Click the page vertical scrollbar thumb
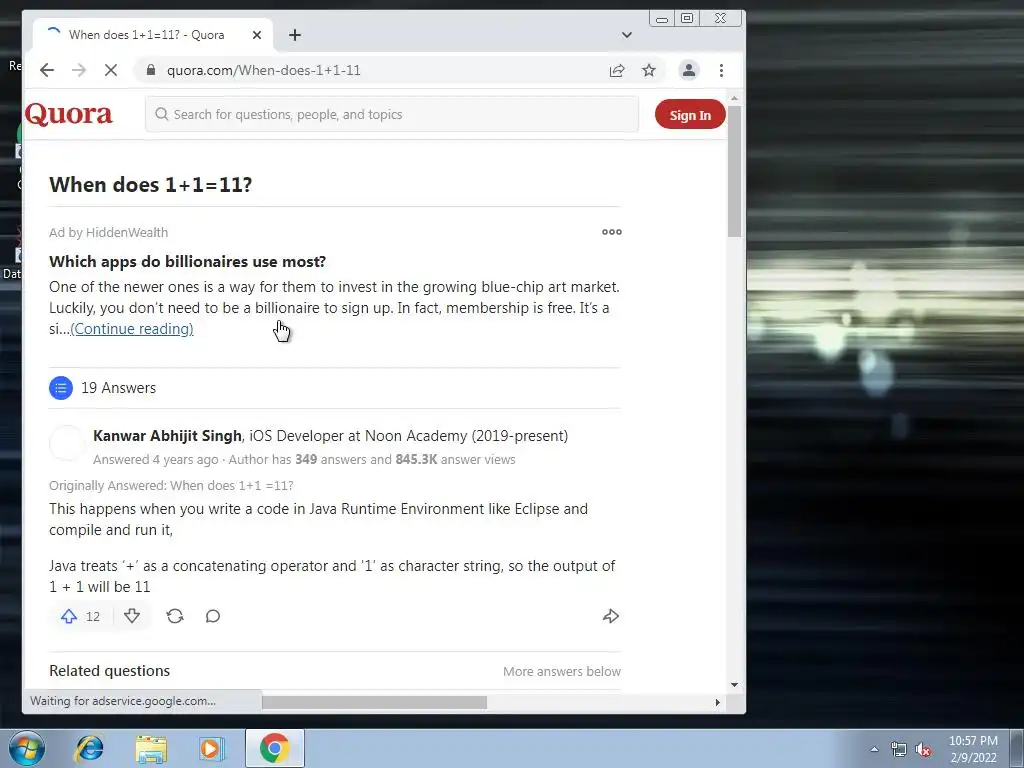1024x768 pixels. [734, 171]
